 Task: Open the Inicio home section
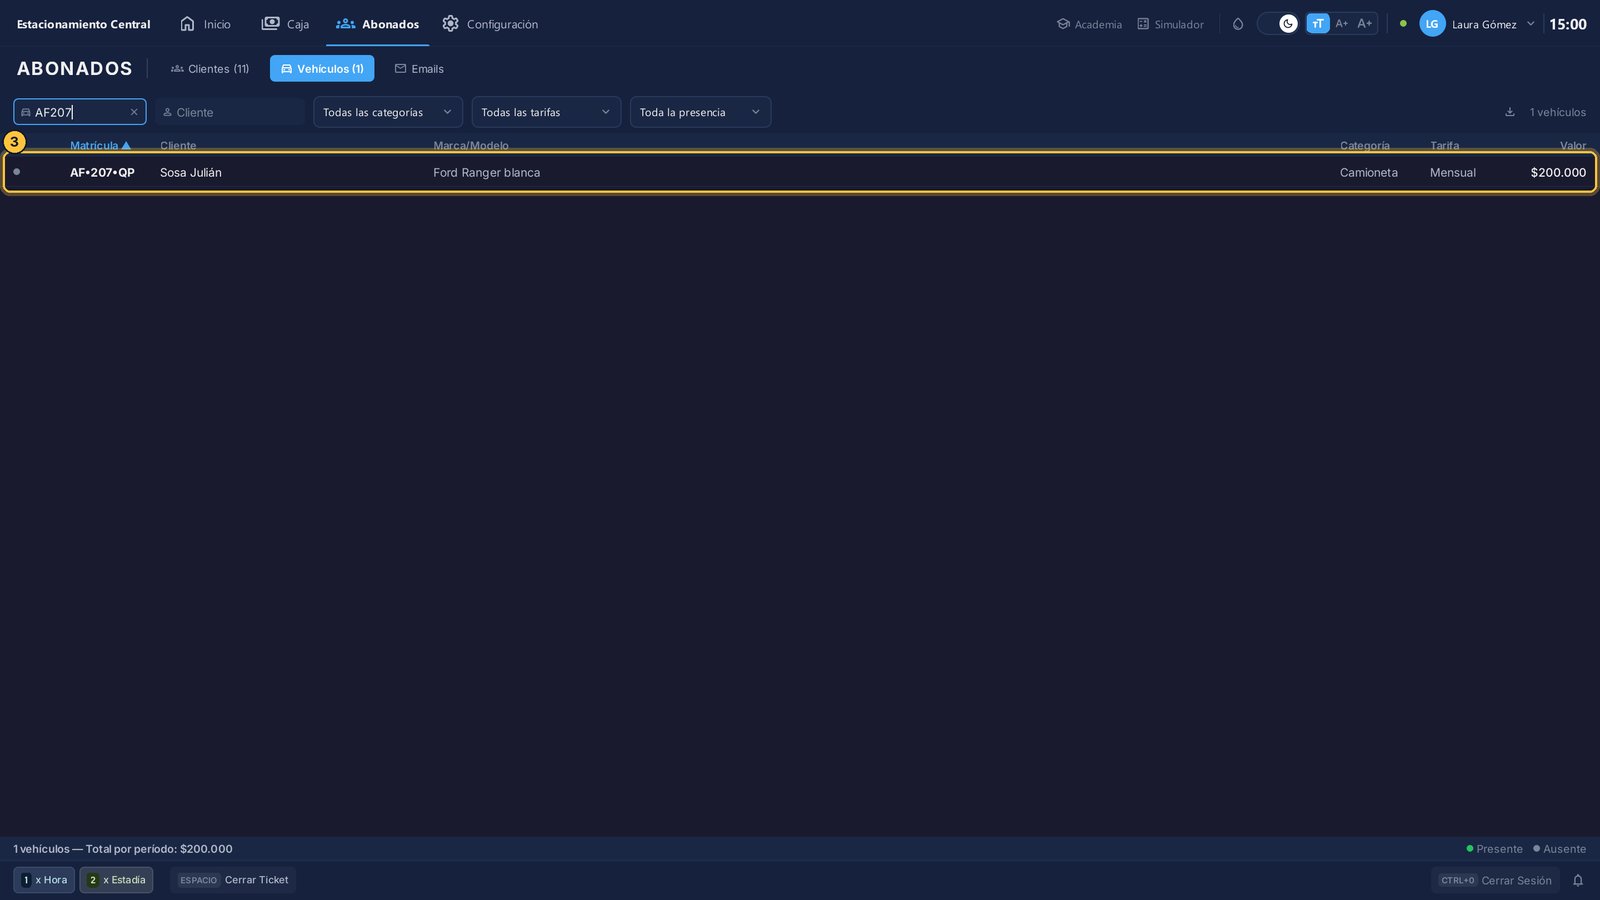[205, 24]
